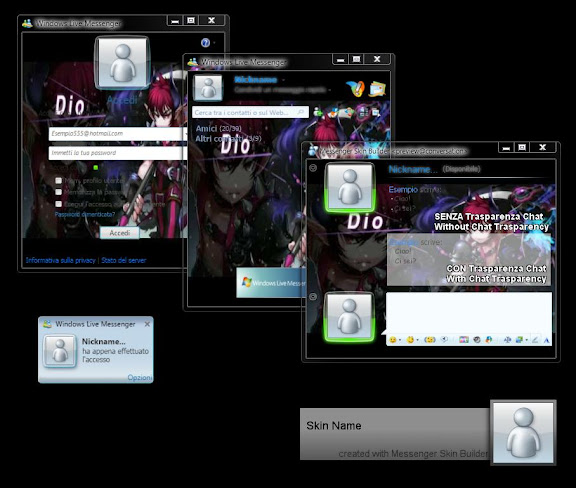576x488 pixels.
Task: Open the Password dimenticata link
Action: (85, 214)
